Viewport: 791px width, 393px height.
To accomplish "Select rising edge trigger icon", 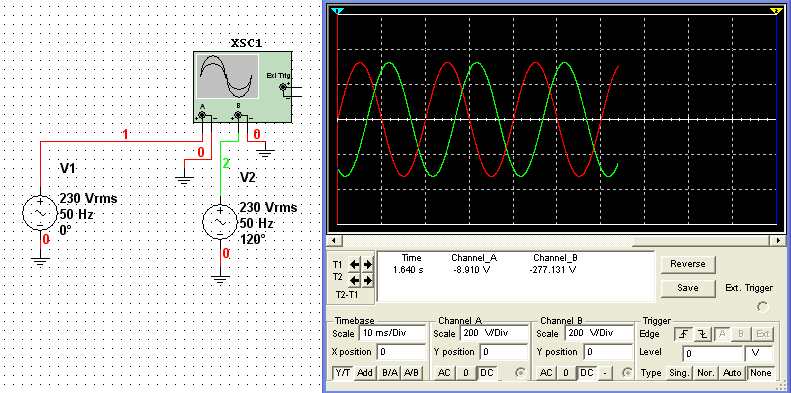I will 685,334.
